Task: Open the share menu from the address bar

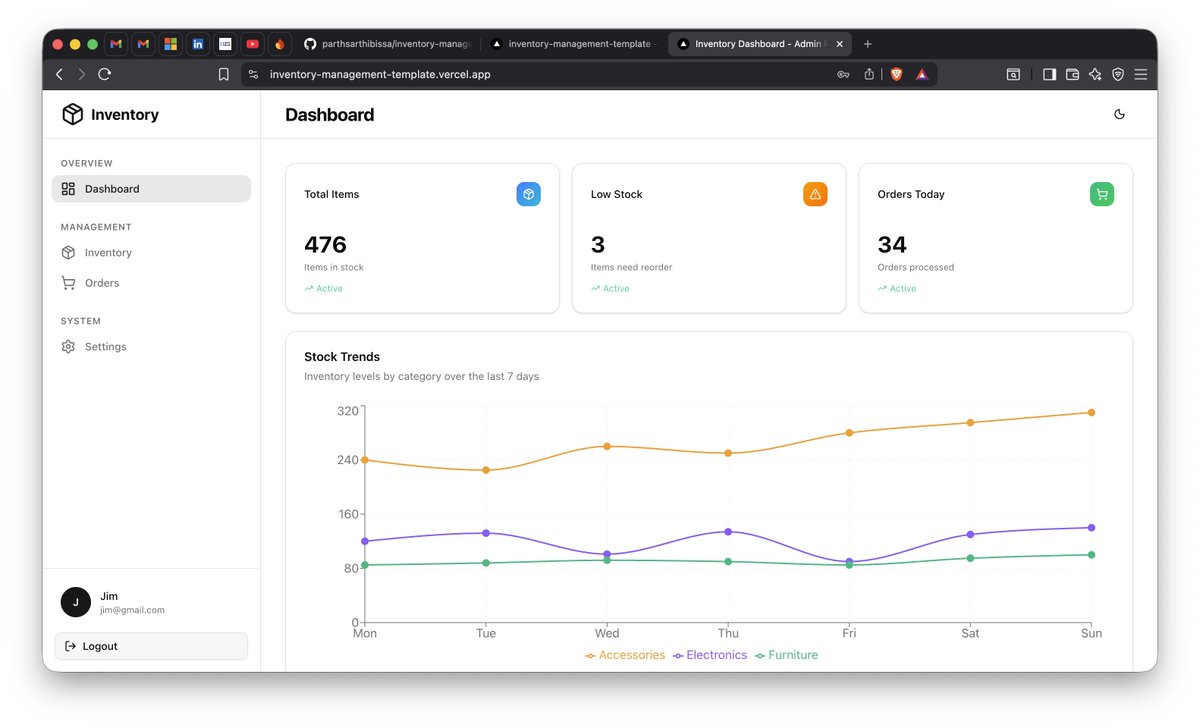Action: click(x=869, y=73)
